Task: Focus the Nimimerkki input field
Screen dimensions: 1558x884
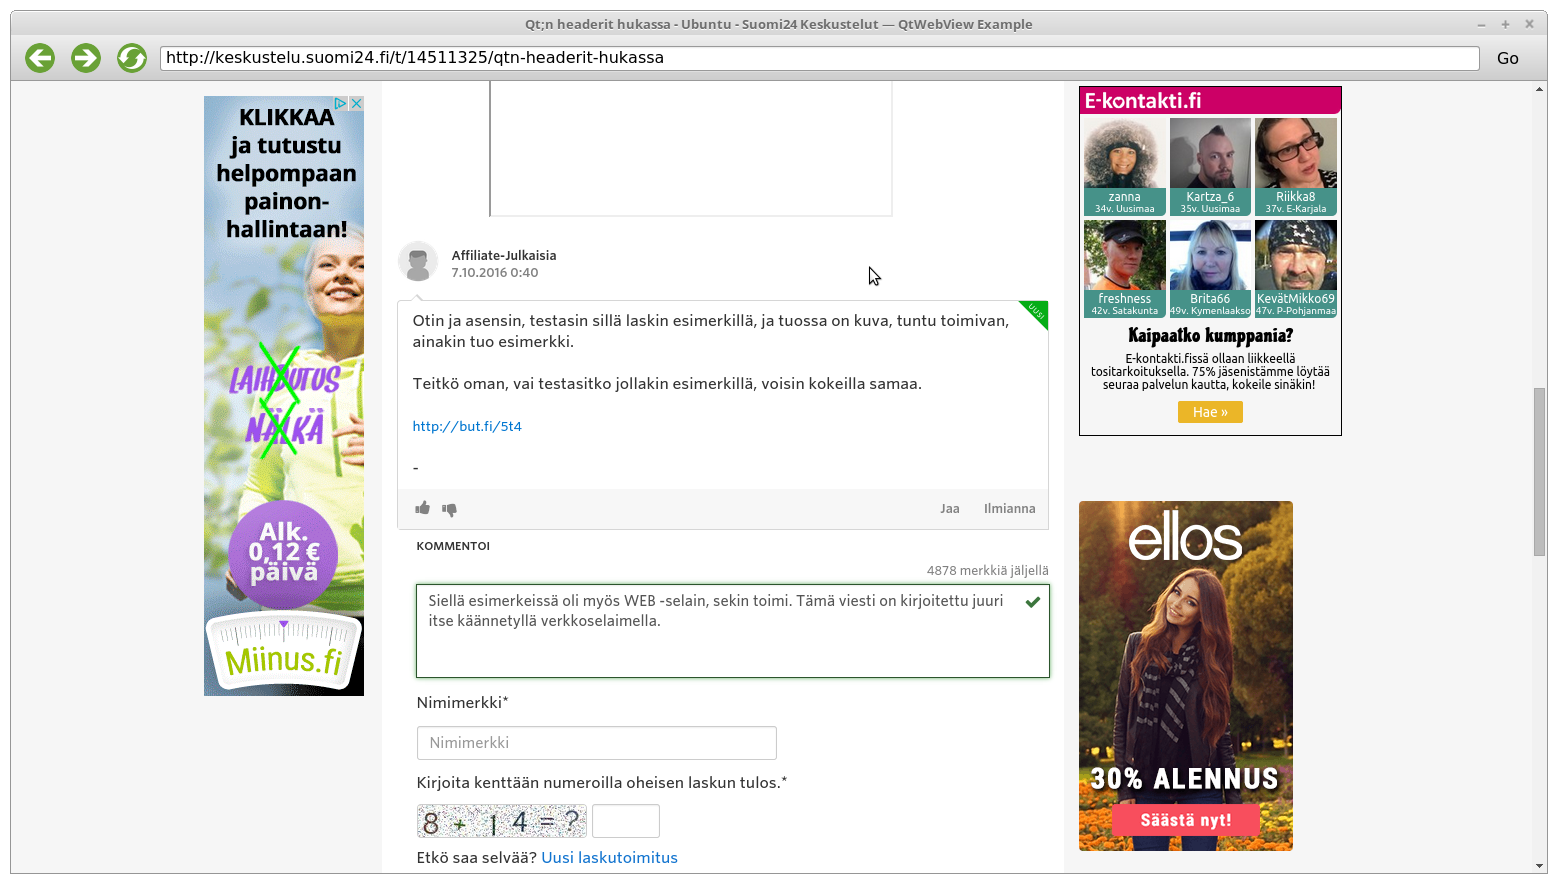Action: [597, 743]
